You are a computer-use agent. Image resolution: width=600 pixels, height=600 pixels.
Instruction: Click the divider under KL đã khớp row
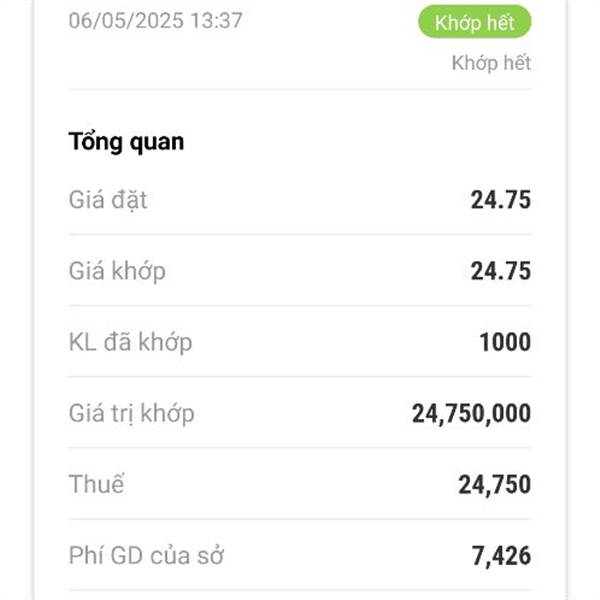coord(300,377)
